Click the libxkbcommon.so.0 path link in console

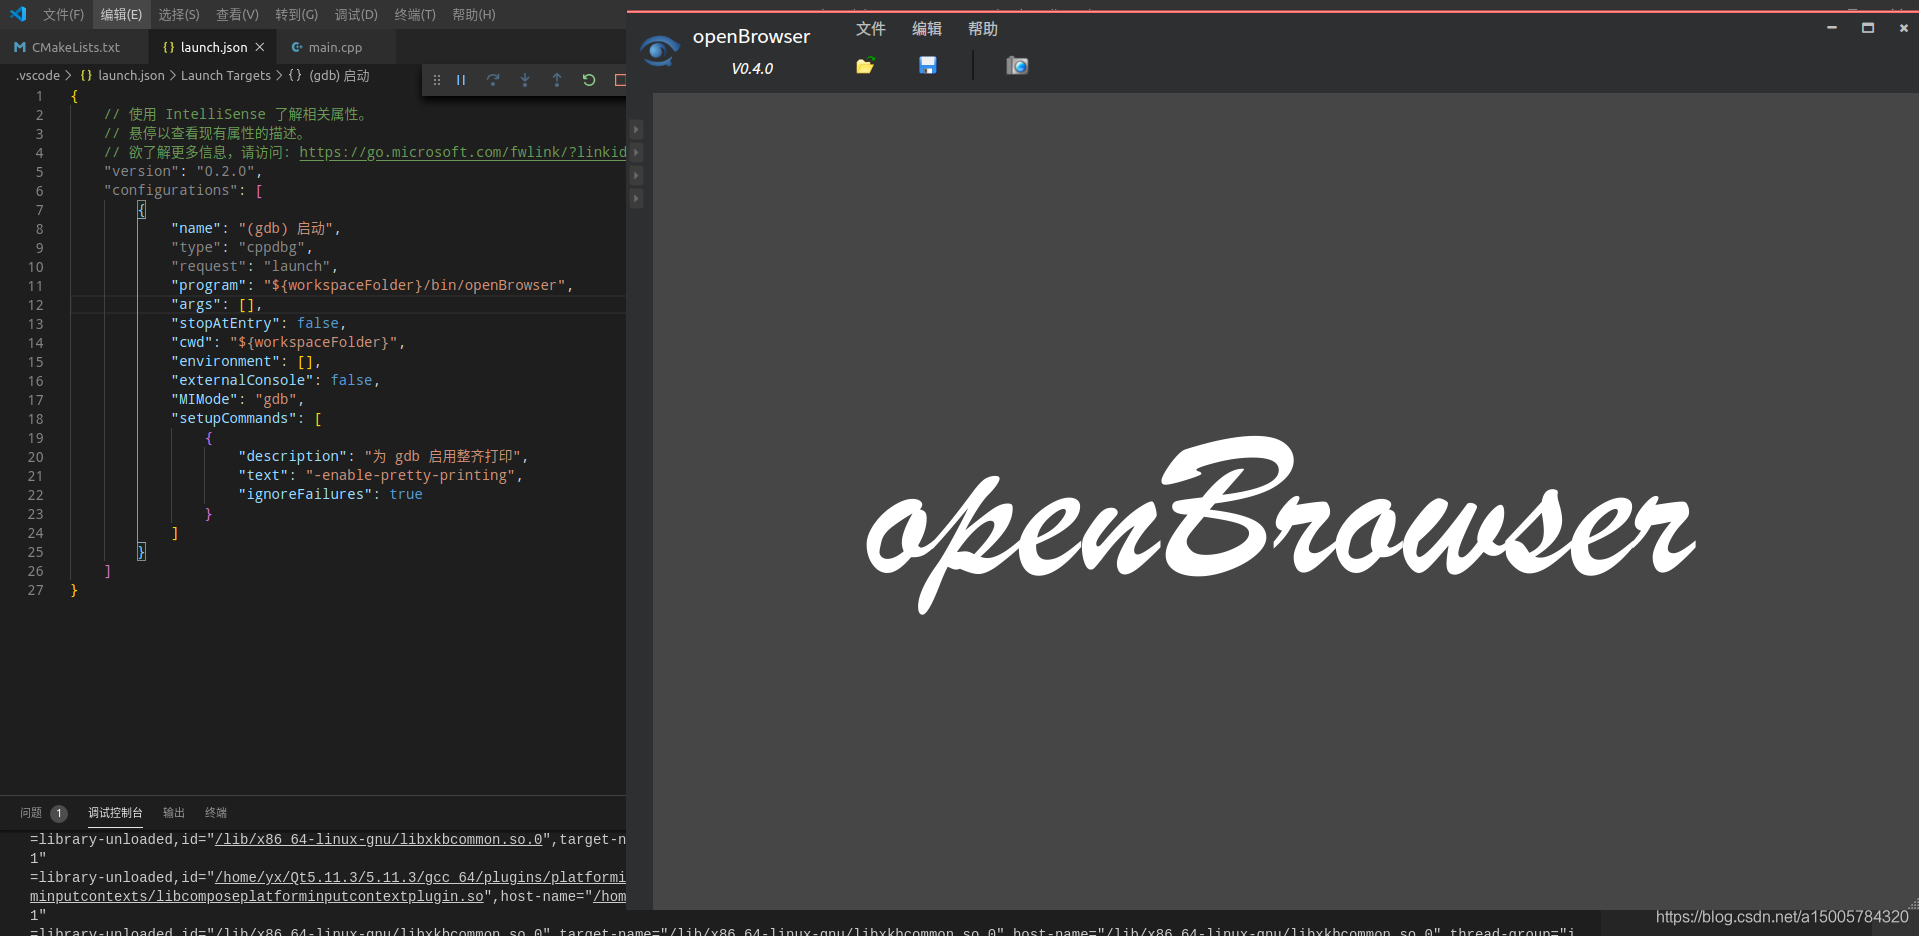coord(379,839)
